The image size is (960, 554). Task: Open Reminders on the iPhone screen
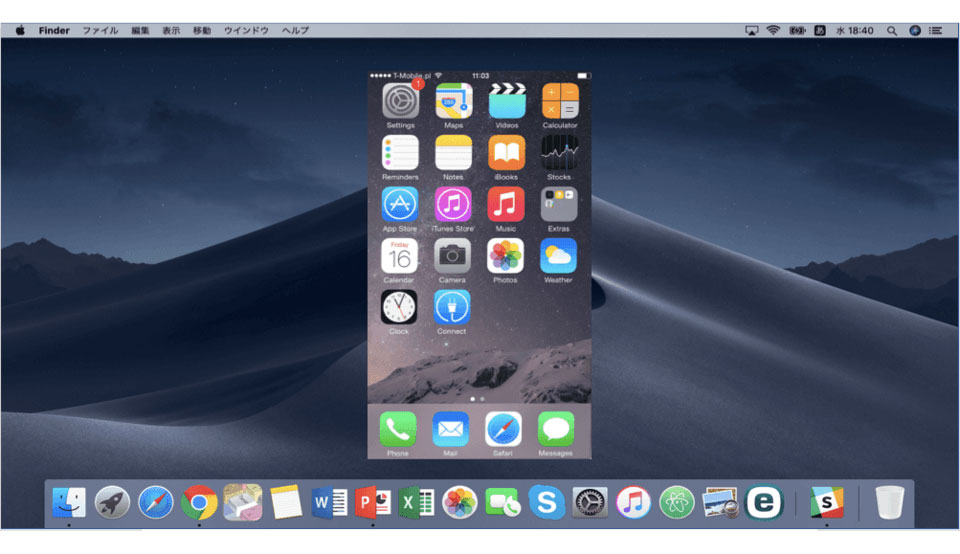400,152
